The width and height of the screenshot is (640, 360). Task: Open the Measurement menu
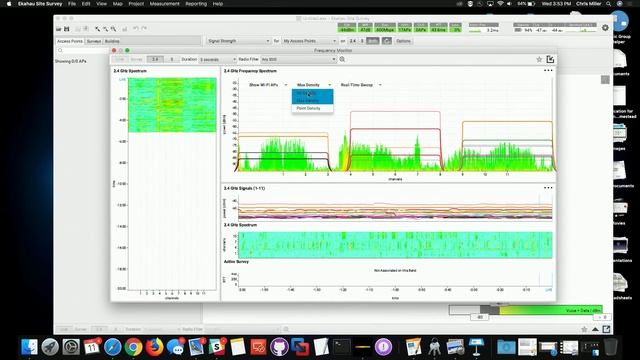click(x=164, y=4)
